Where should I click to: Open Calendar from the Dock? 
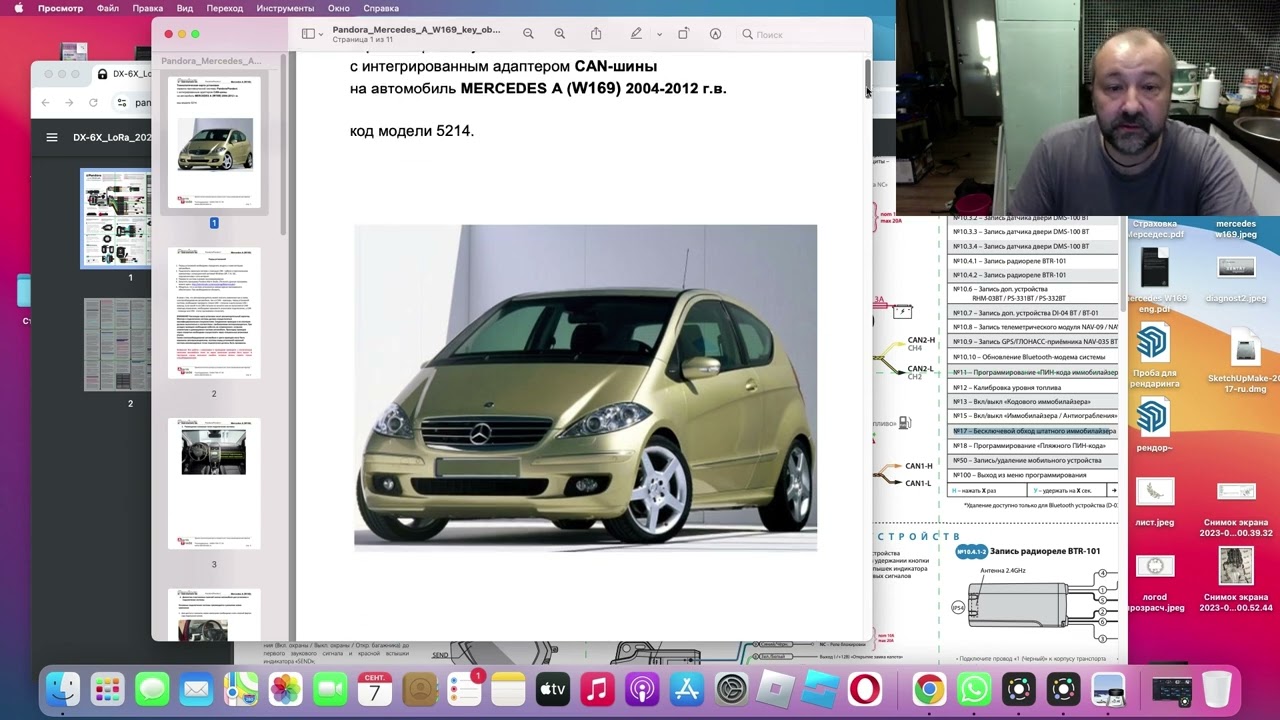click(x=374, y=689)
